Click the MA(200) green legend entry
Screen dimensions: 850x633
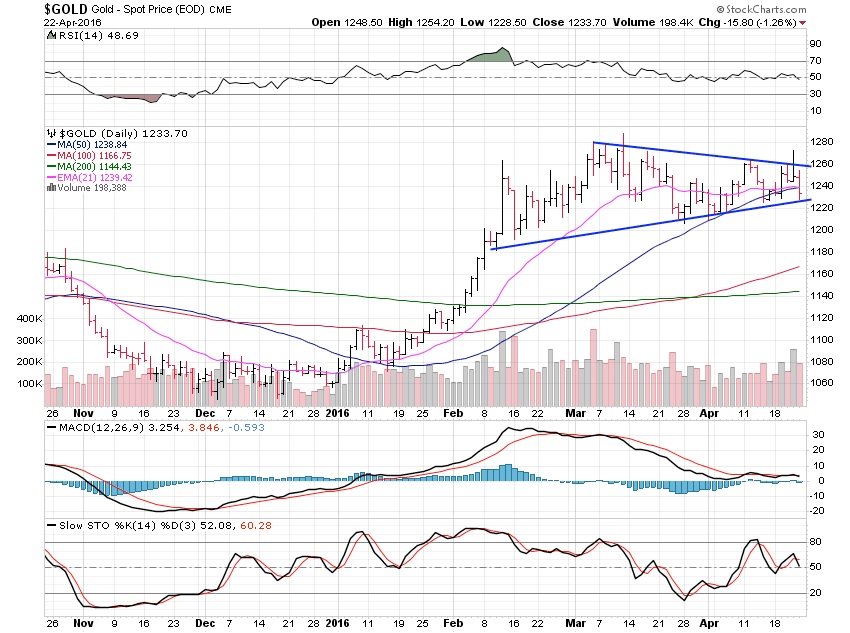click(89, 166)
